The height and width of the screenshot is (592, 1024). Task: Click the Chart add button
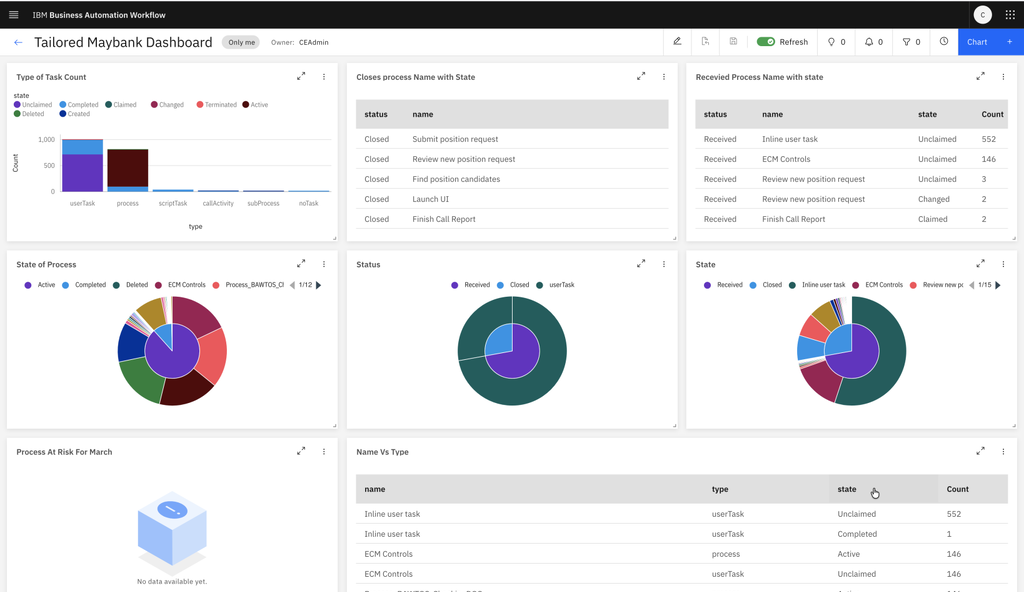[990, 42]
